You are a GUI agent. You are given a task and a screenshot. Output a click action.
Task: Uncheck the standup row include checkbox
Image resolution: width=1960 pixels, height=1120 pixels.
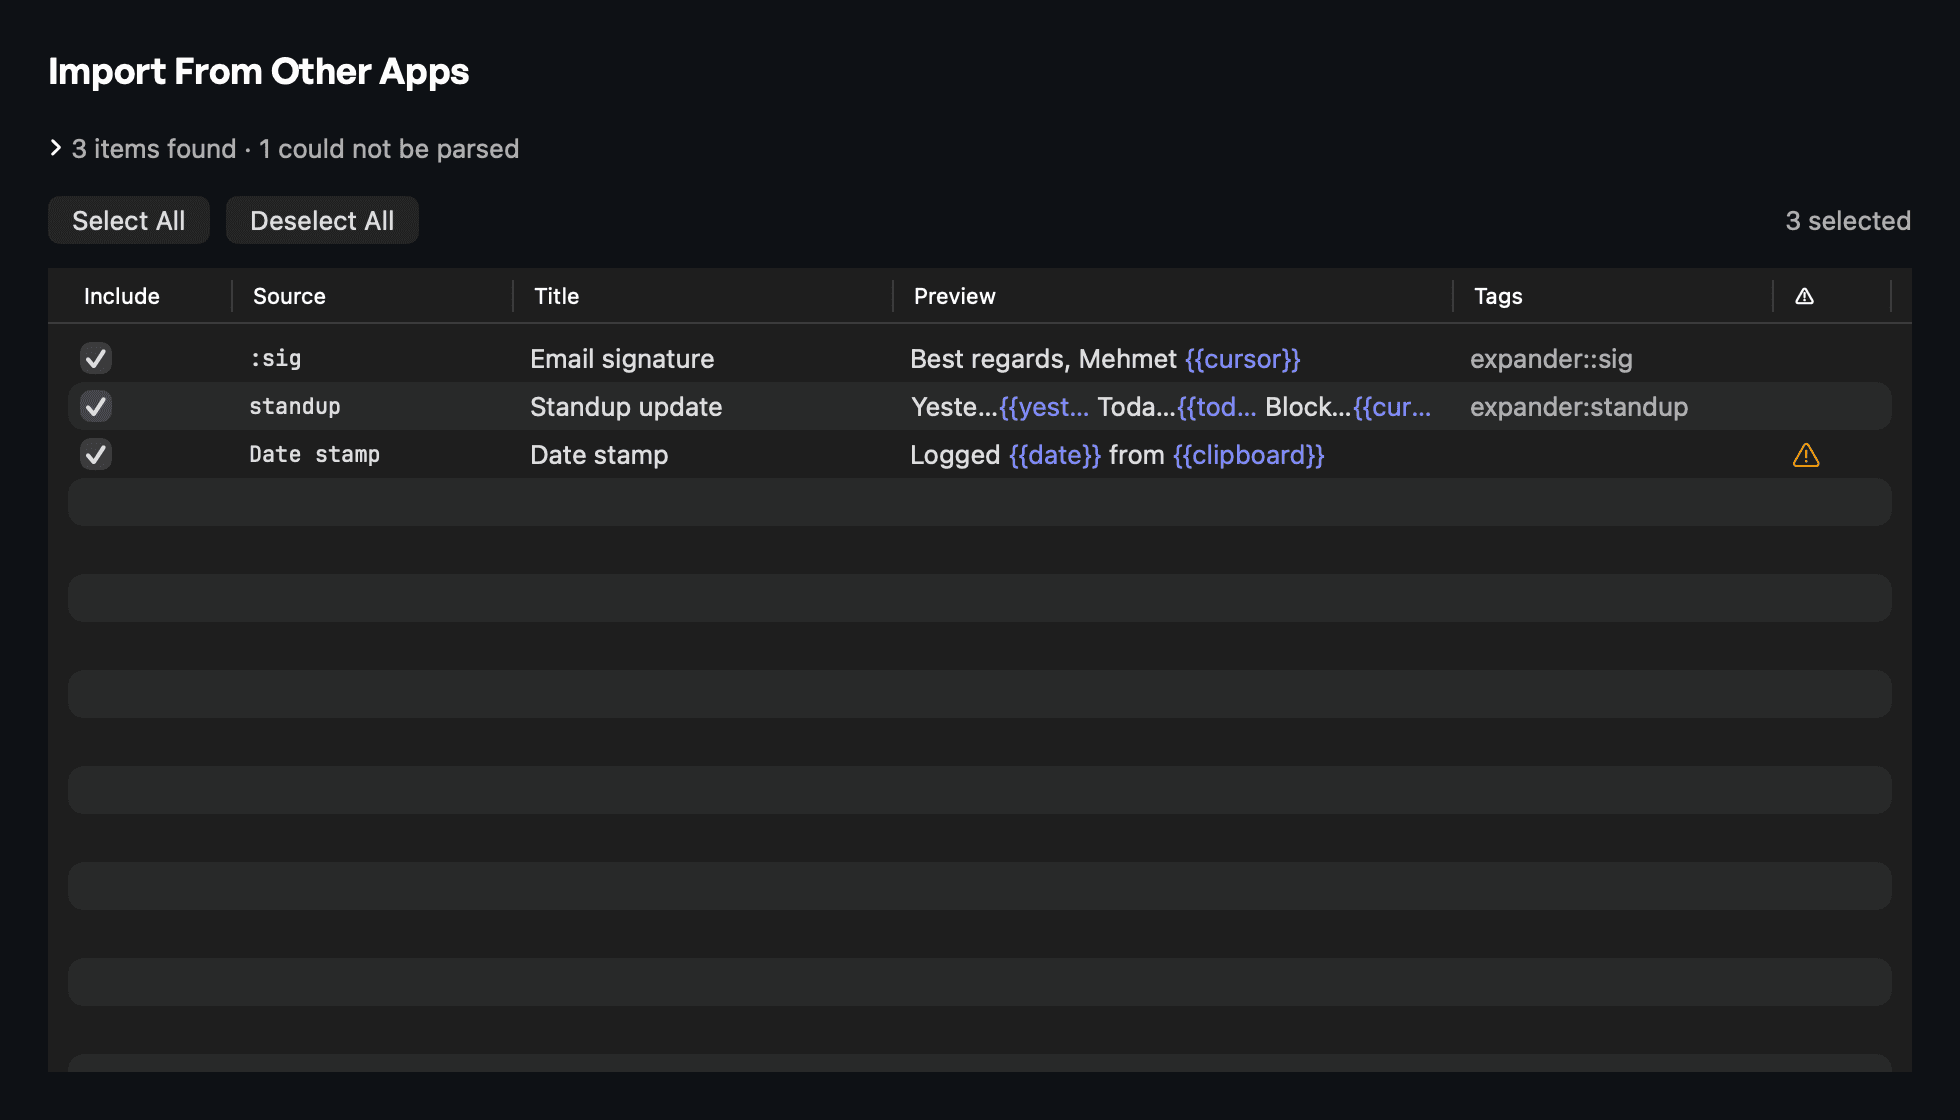coord(96,406)
